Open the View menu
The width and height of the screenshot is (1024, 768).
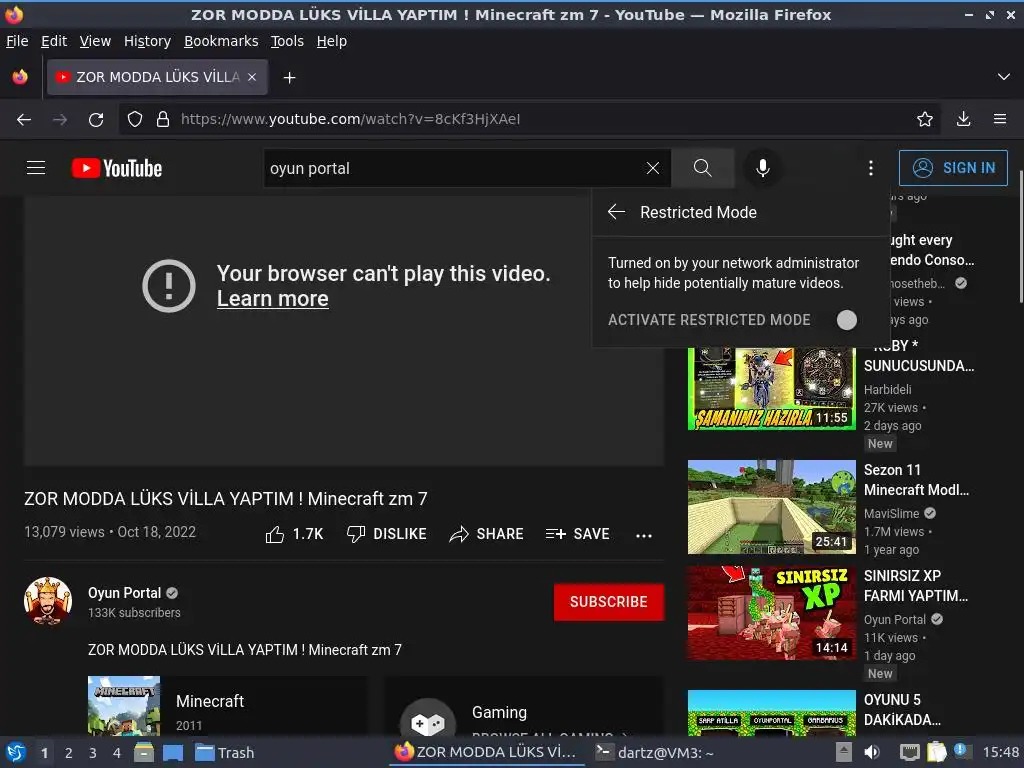pos(95,41)
